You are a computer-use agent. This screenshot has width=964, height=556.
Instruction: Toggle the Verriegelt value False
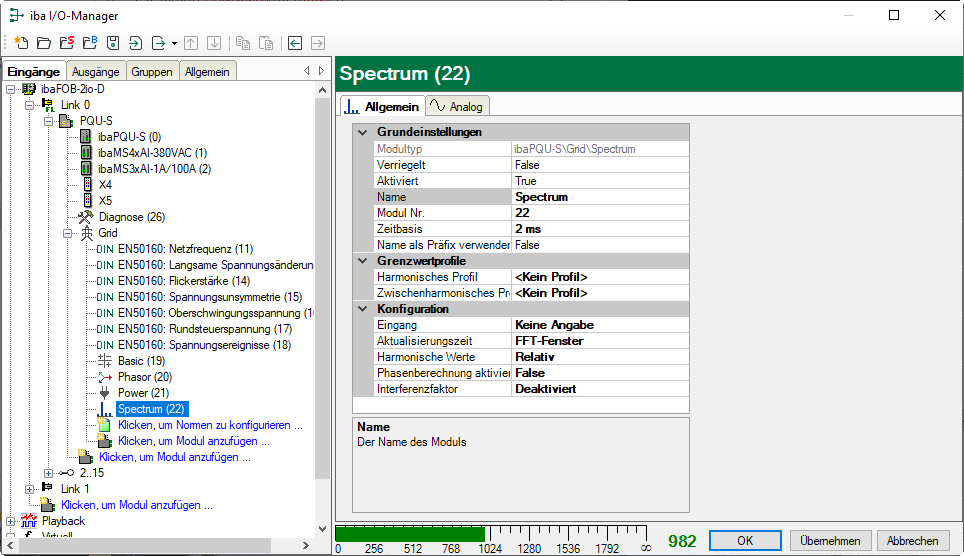click(x=527, y=165)
